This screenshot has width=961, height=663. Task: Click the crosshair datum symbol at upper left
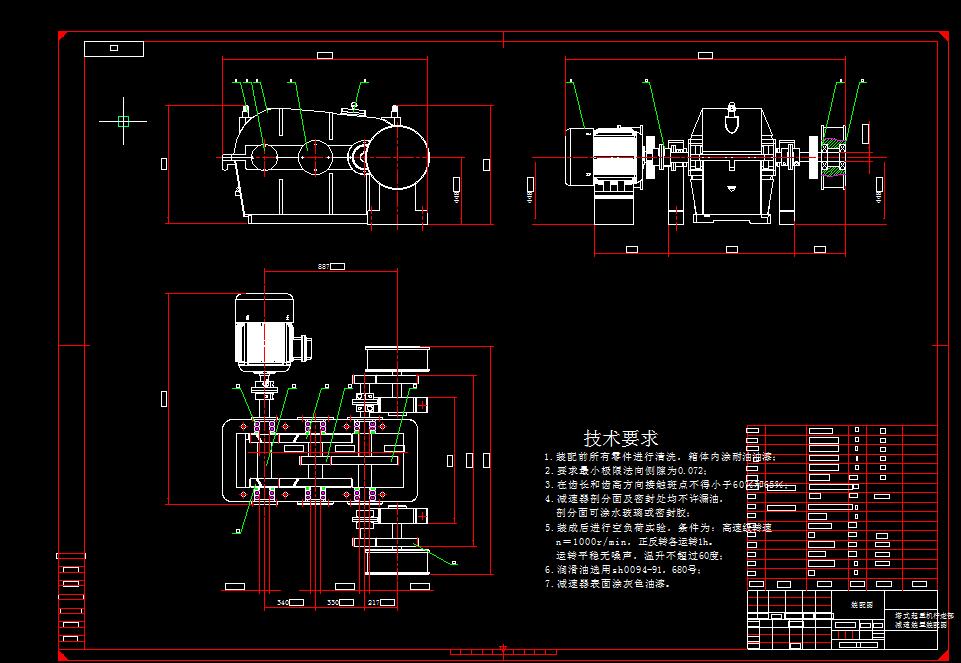pyautogui.click(x=122, y=120)
